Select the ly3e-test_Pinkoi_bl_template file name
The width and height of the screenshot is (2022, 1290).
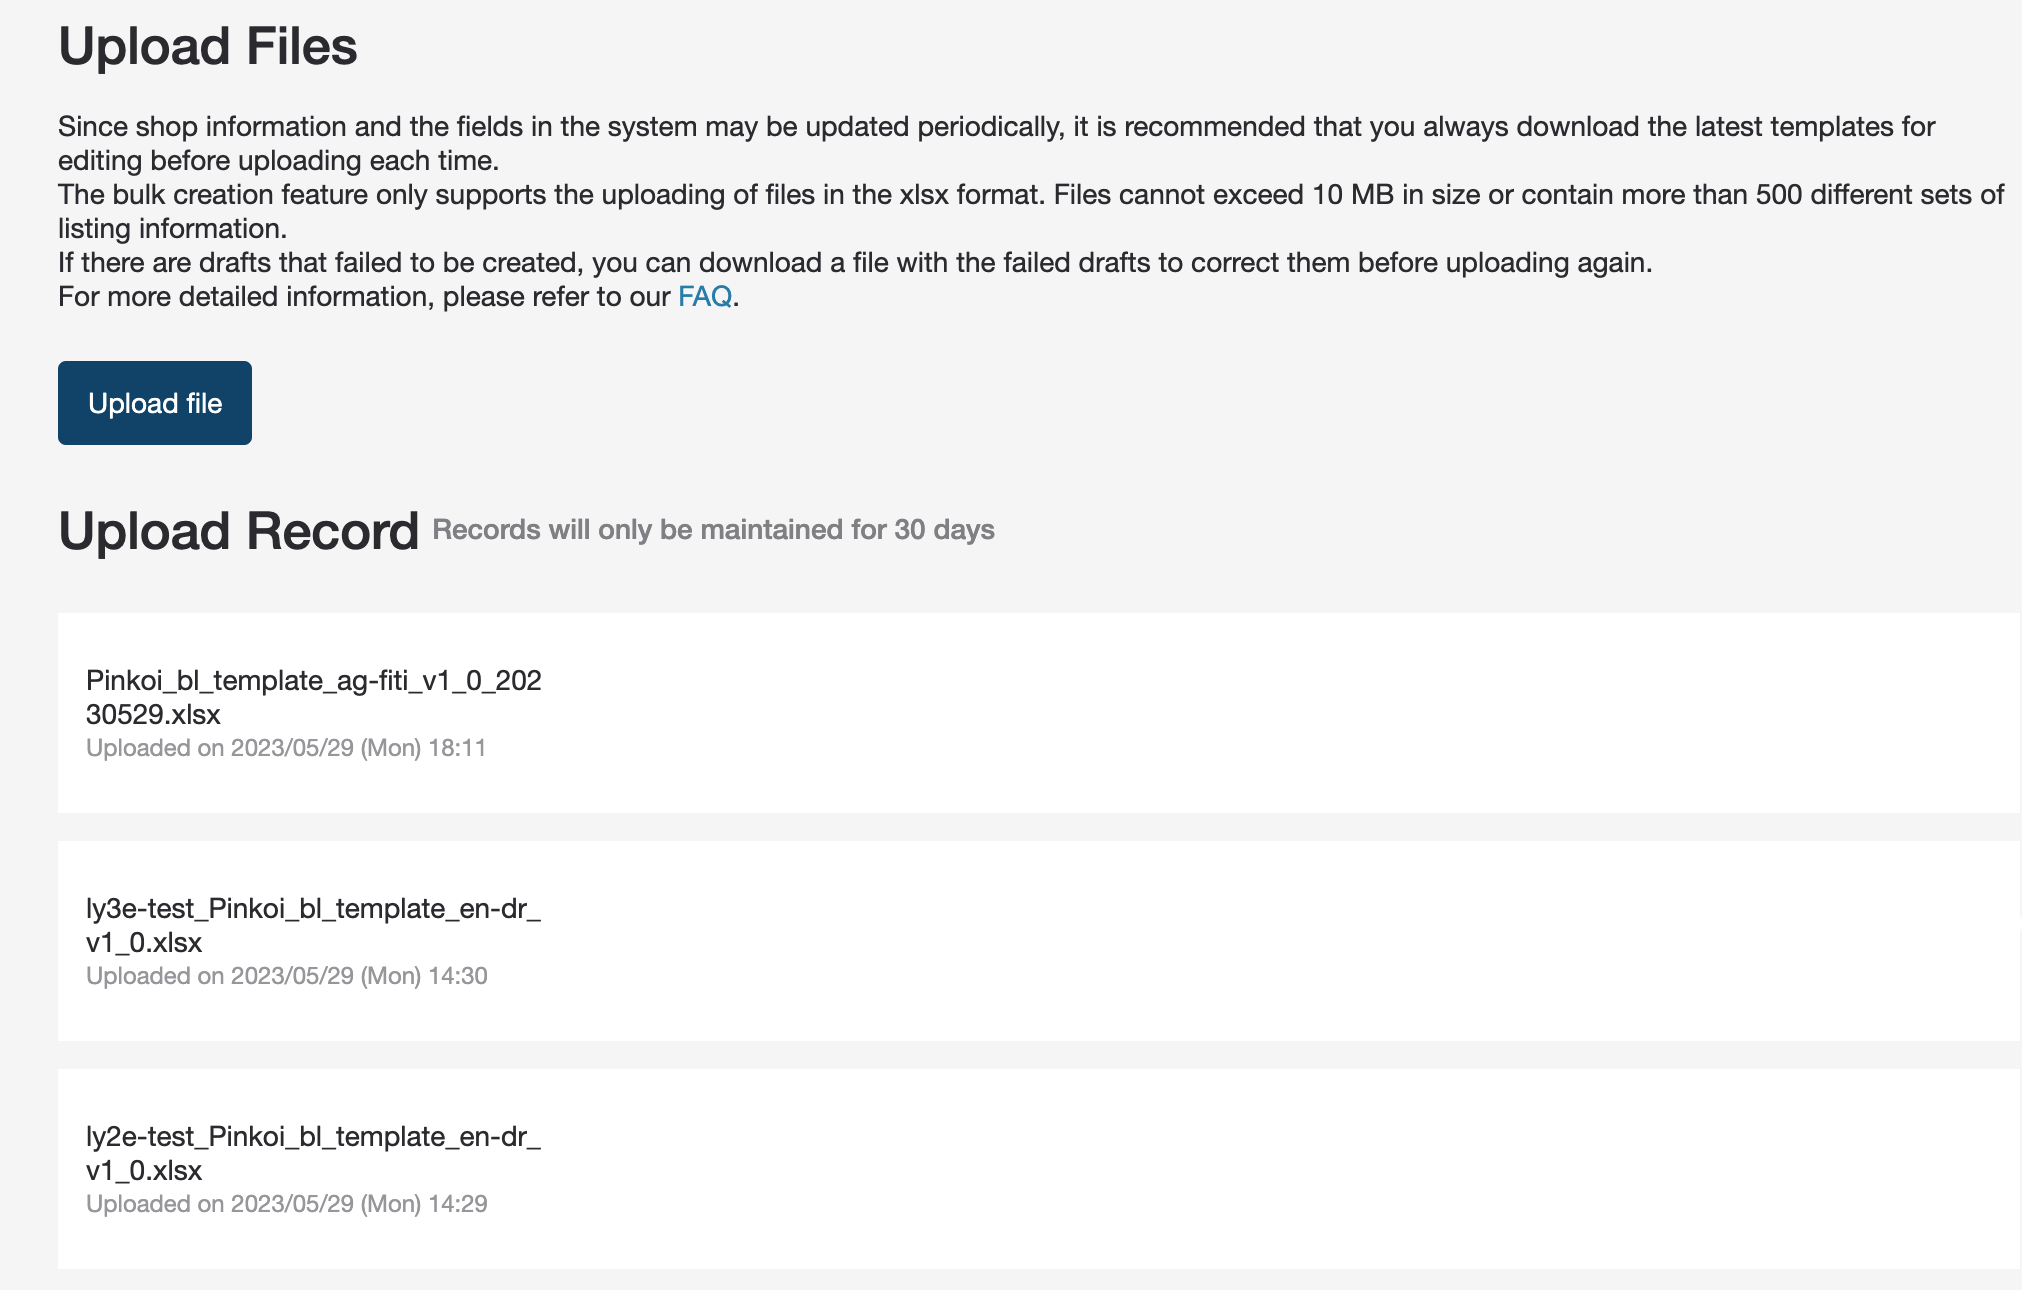(313, 925)
